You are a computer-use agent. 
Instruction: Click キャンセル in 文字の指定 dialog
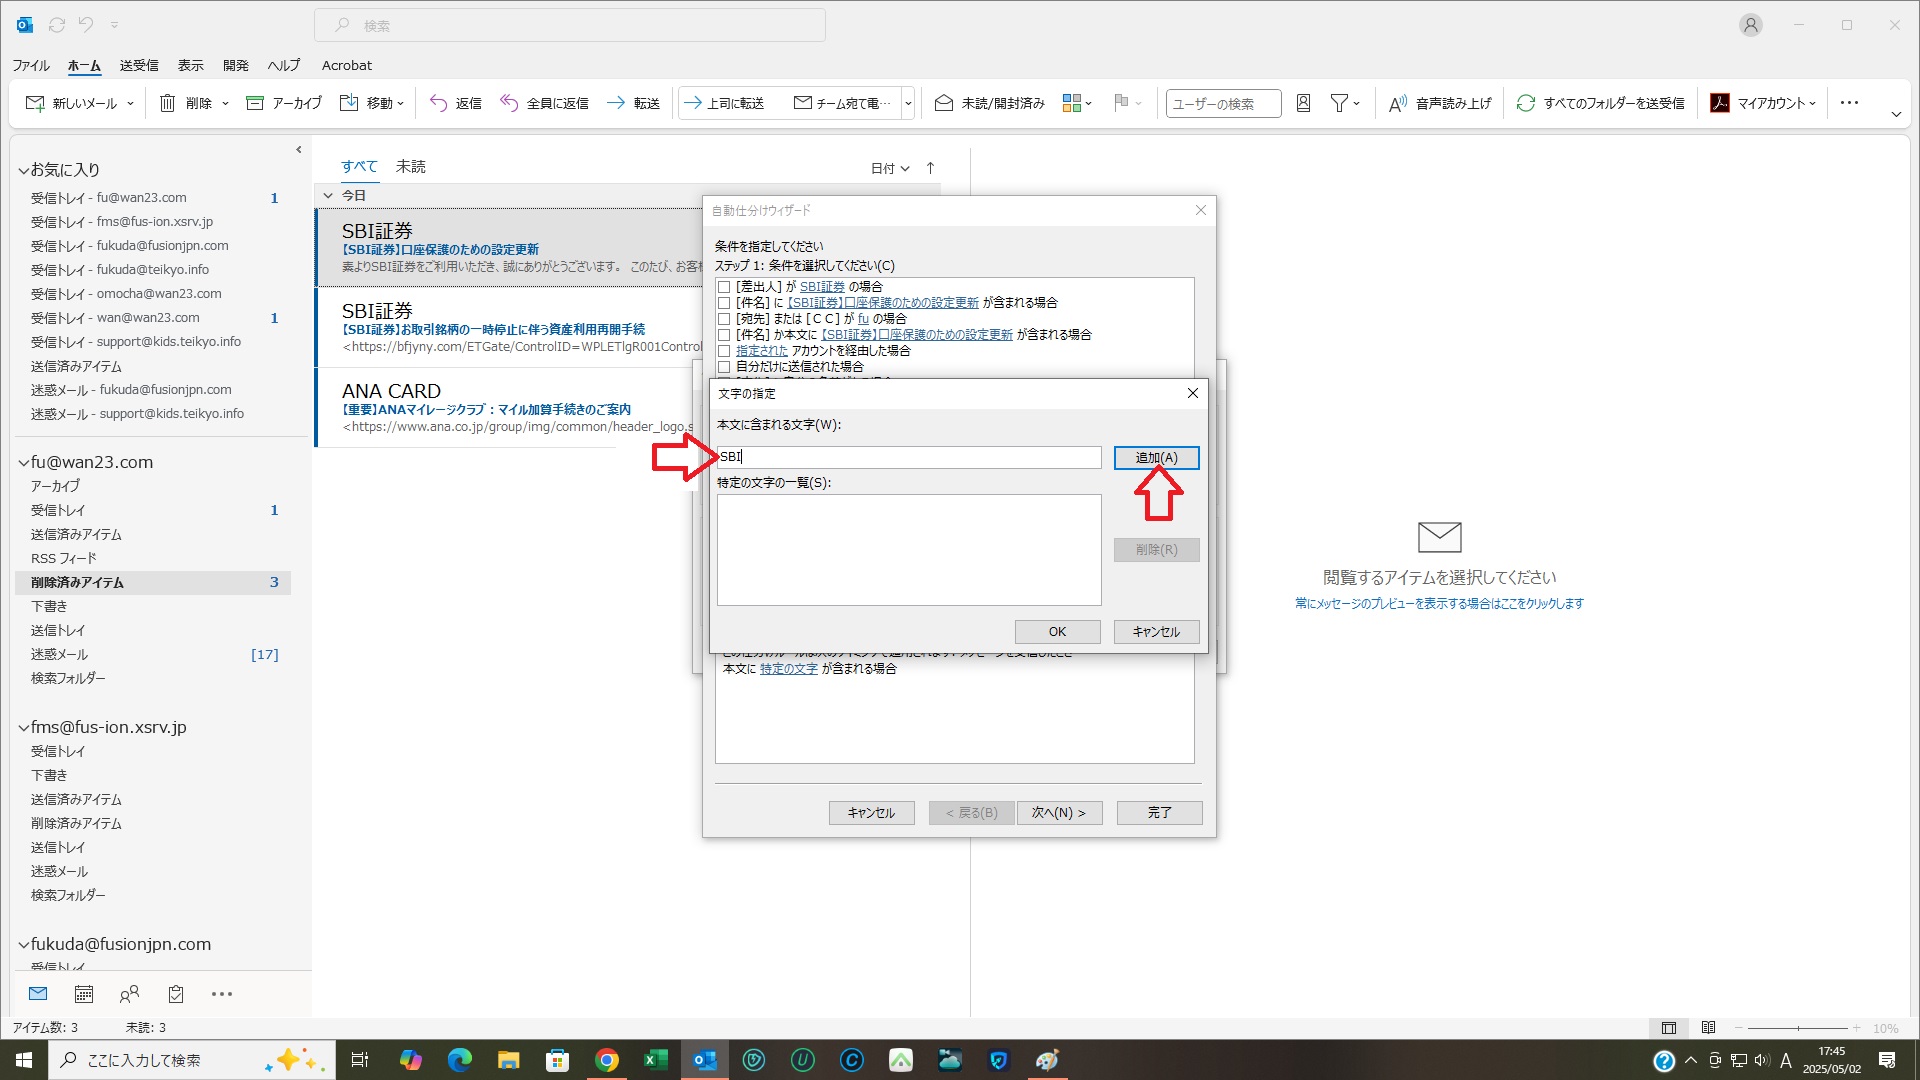point(1156,632)
